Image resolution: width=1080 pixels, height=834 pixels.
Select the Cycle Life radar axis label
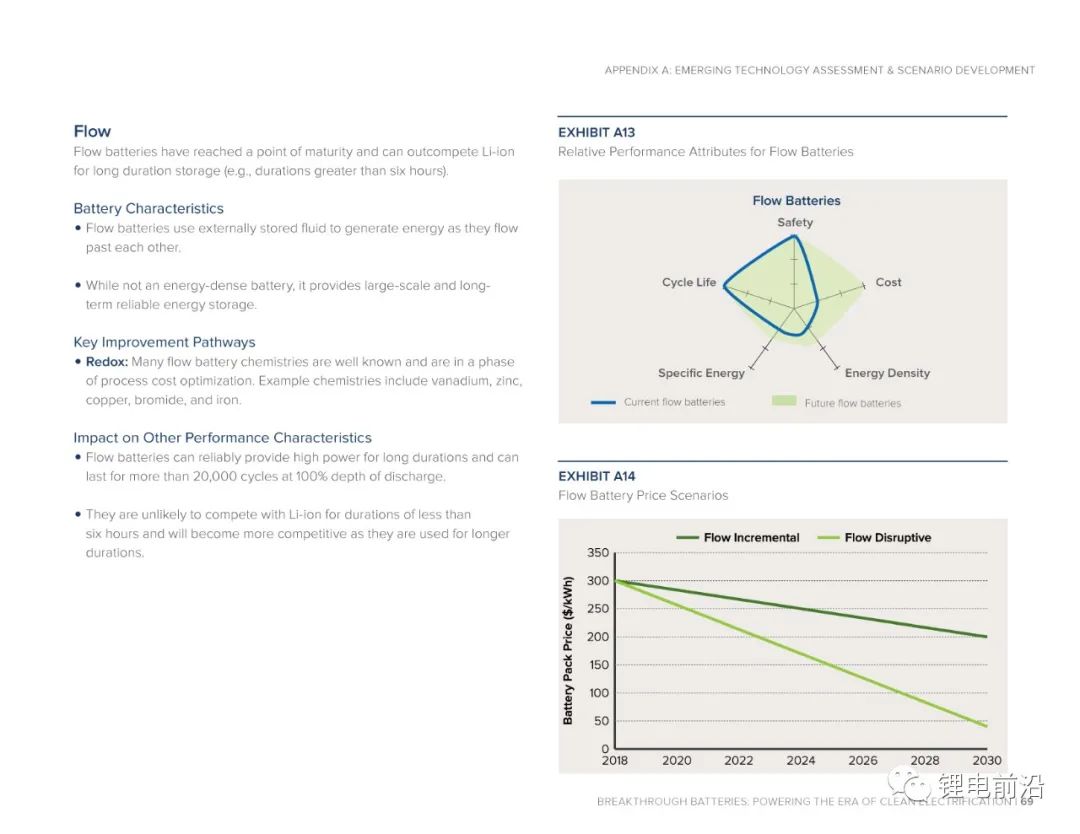[x=689, y=282]
